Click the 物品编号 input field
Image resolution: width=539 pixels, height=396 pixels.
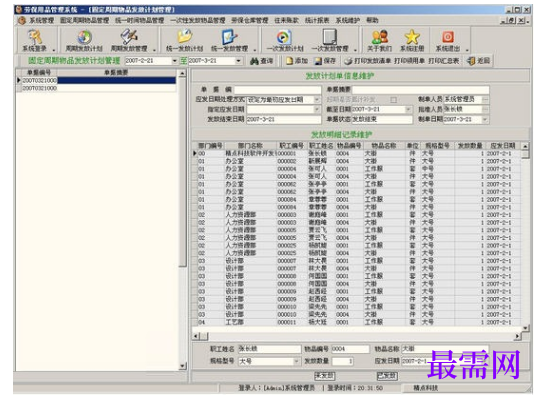point(350,349)
